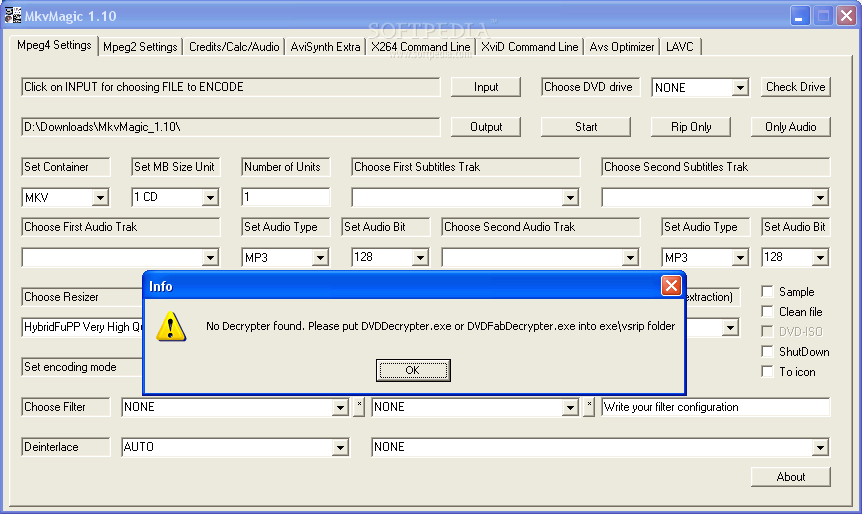Click the 'No Decrypter found' message text

tap(440, 326)
